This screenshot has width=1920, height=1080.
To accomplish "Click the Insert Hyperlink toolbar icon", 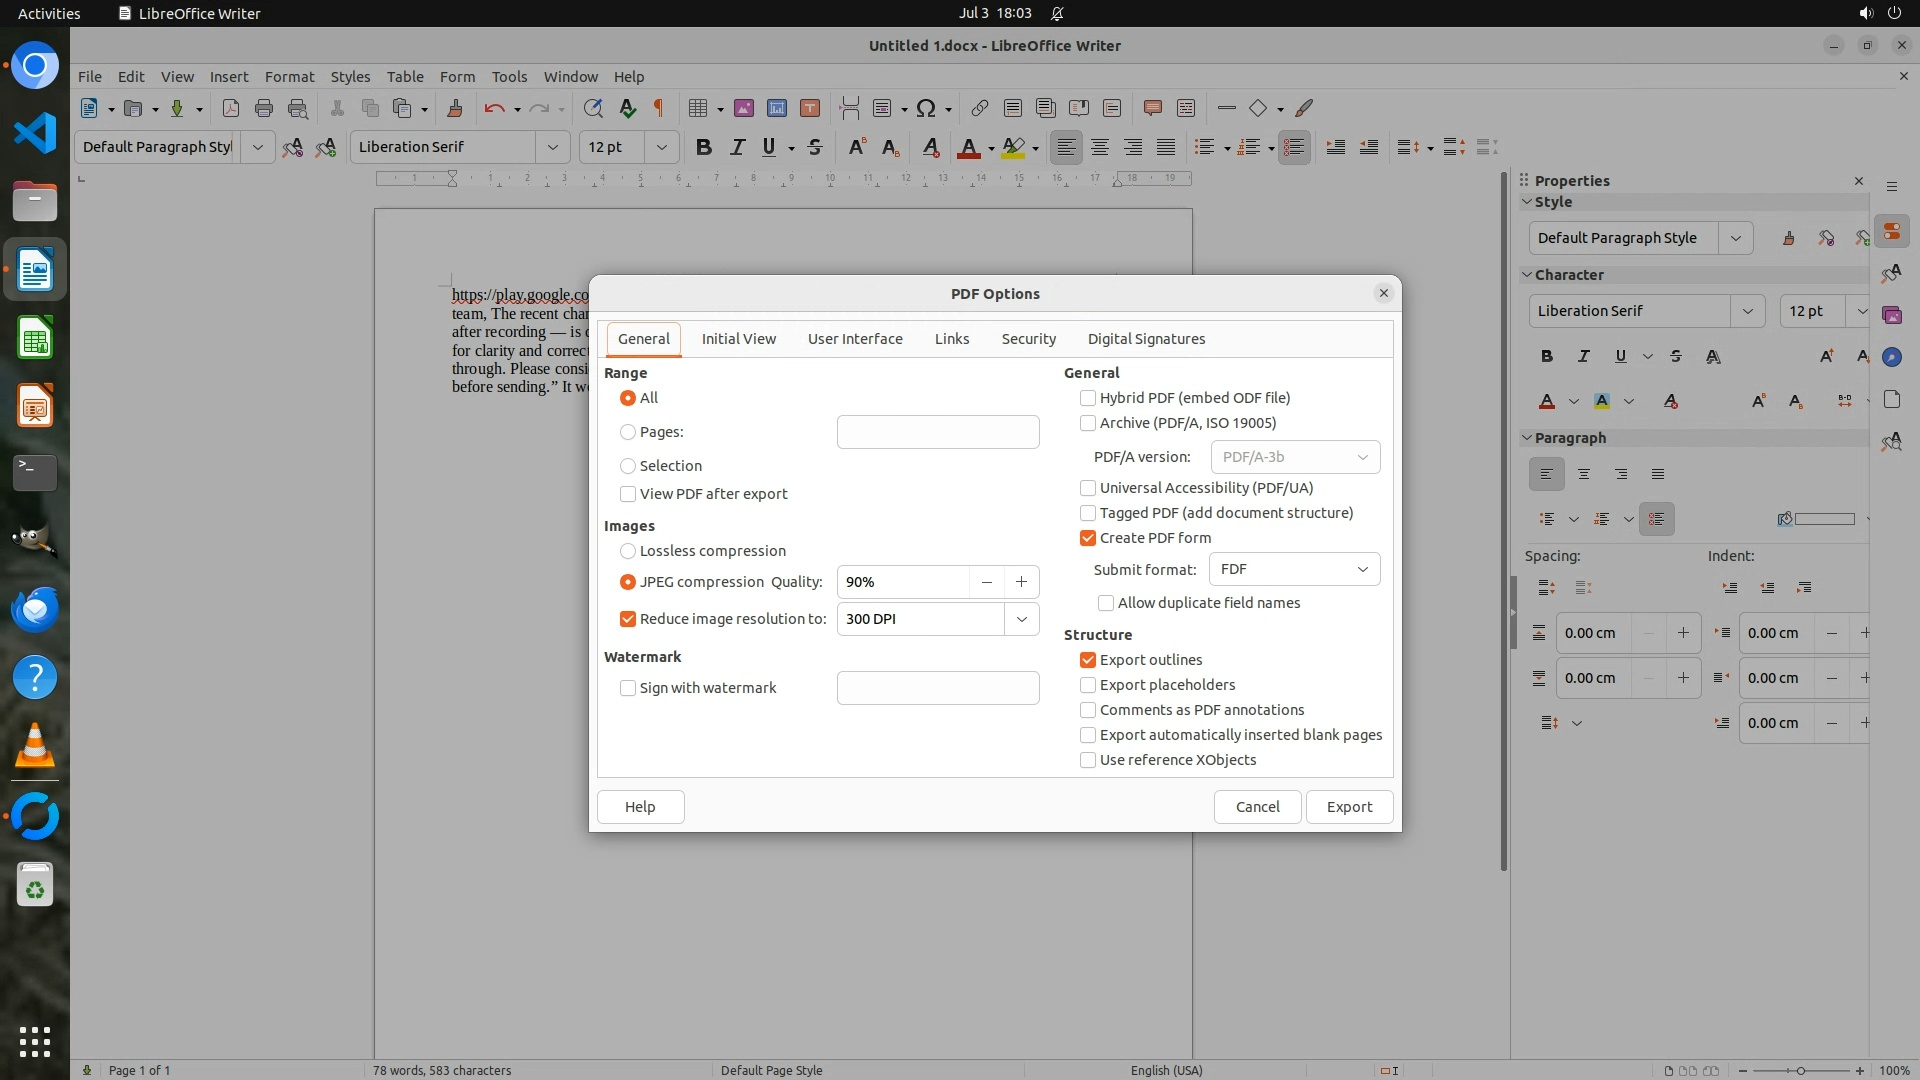I will tap(980, 108).
